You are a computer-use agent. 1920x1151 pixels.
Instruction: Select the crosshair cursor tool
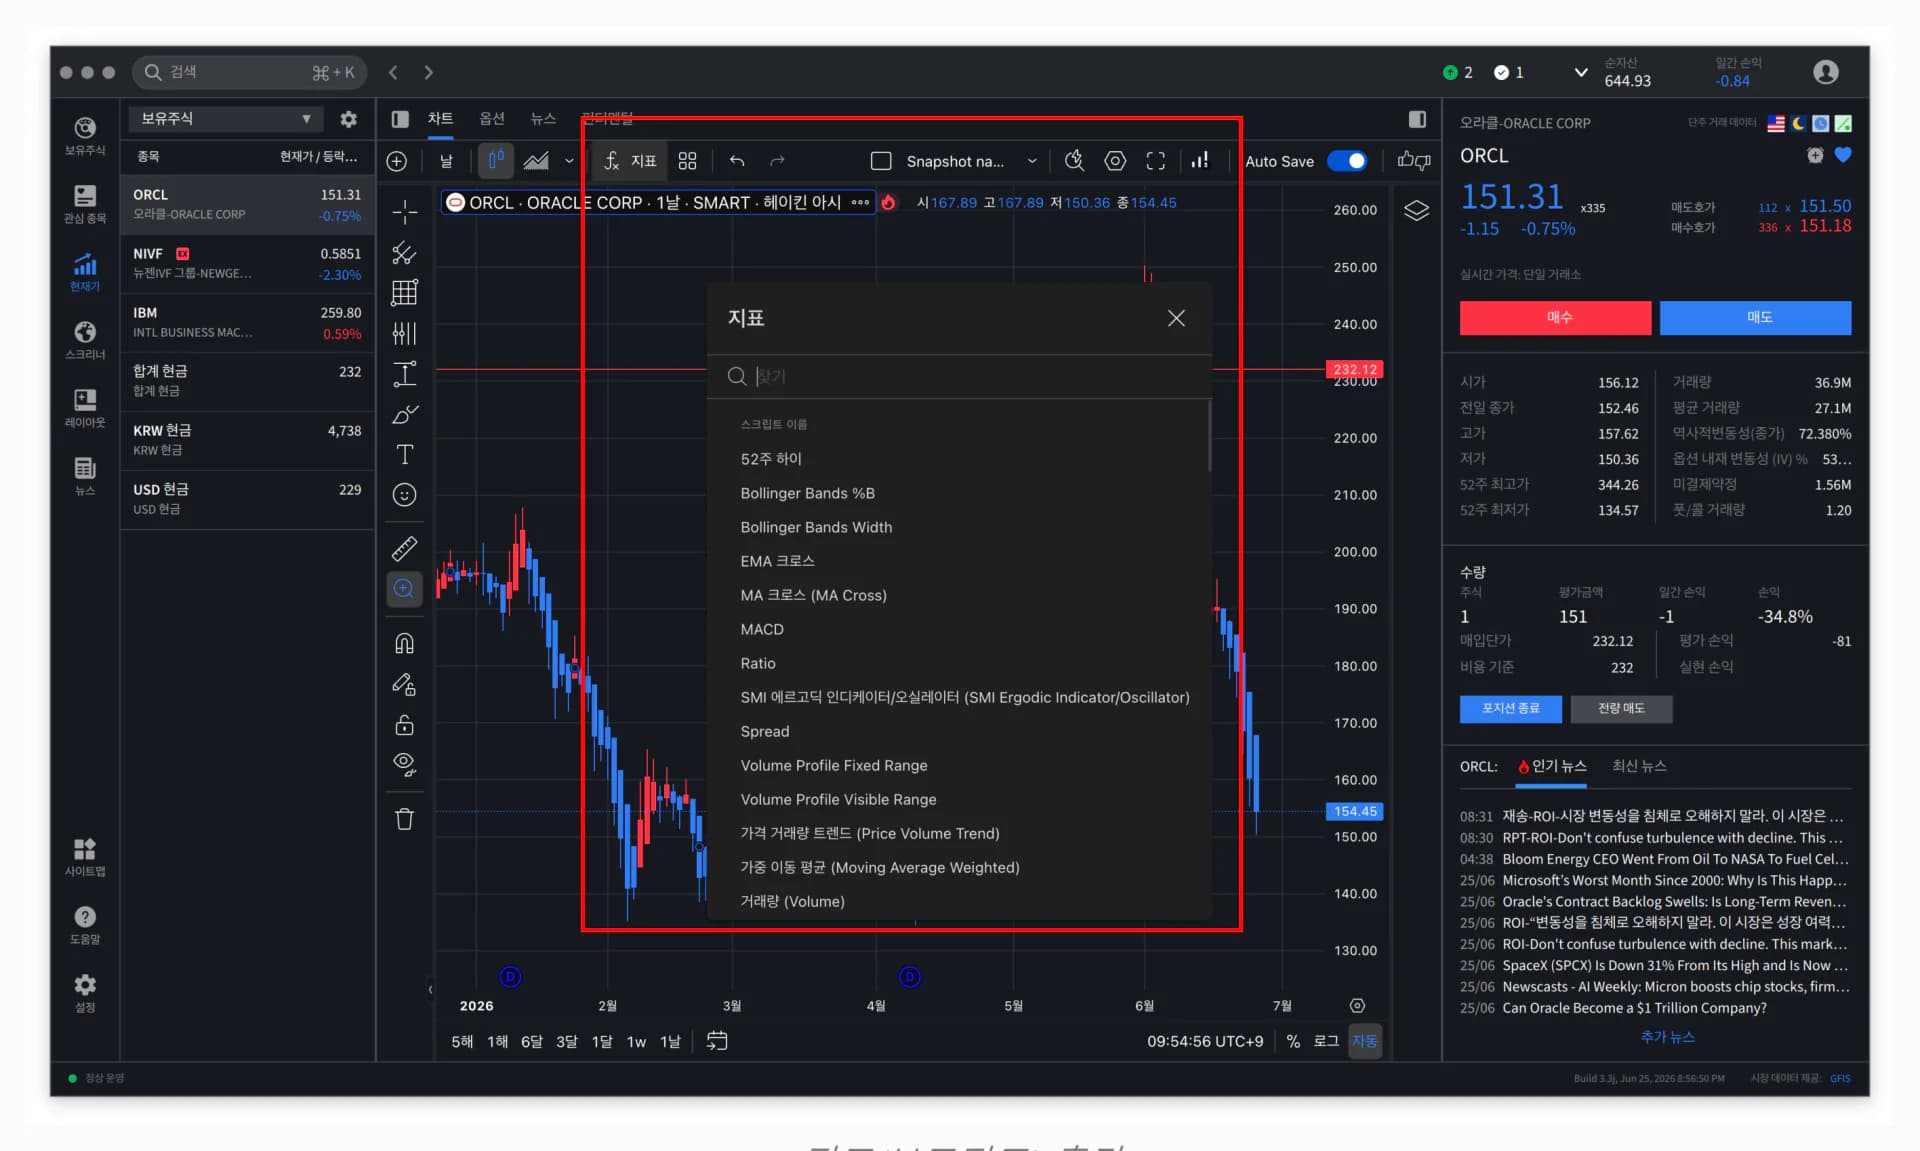[x=404, y=211]
